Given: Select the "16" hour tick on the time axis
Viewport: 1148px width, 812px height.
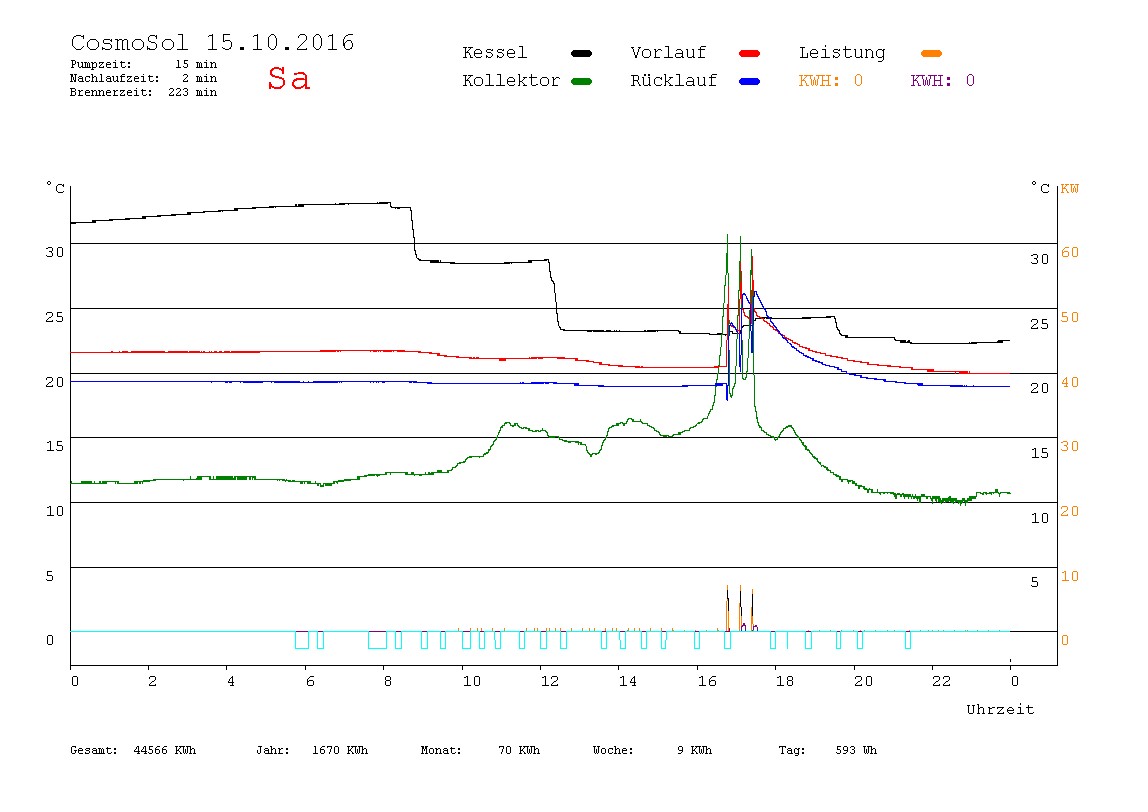Looking at the screenshot, I should point(707,682).
